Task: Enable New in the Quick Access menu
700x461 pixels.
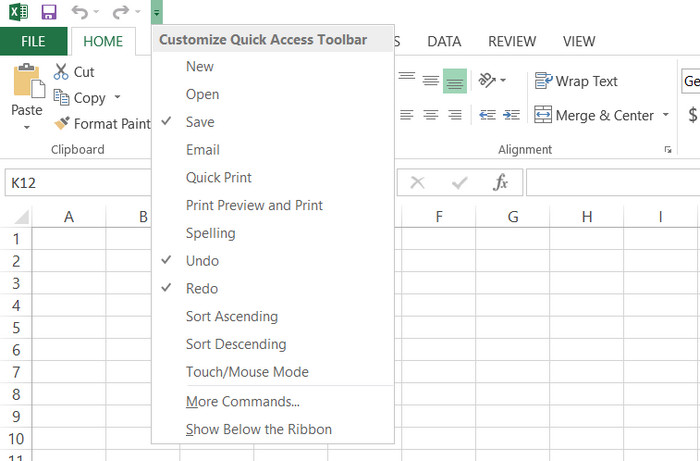Action: coord(273,66)
